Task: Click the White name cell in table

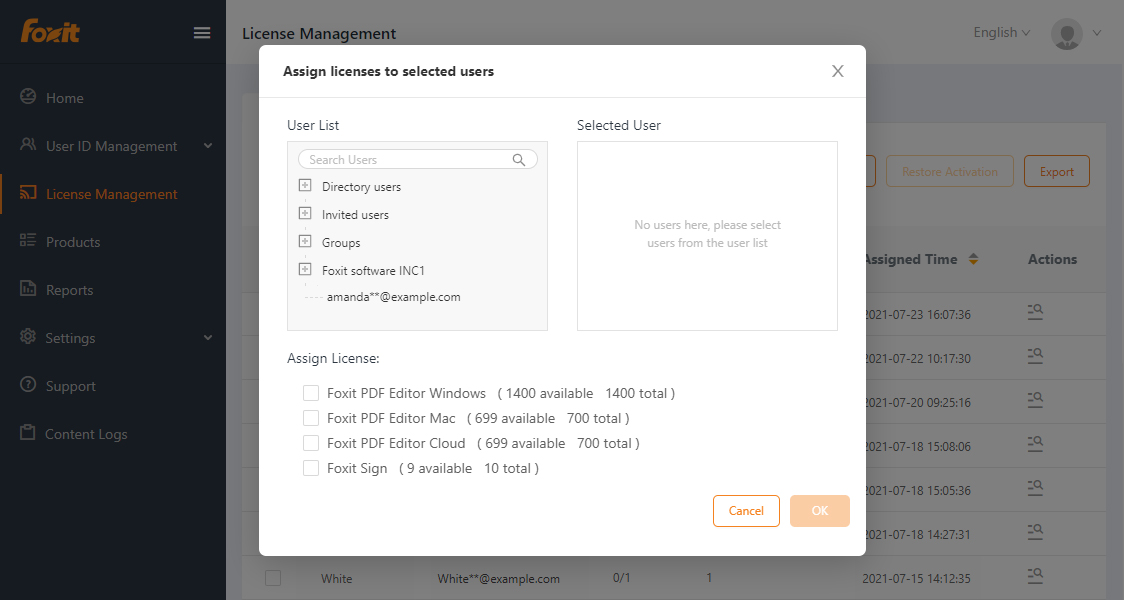Action: (337, 578)
